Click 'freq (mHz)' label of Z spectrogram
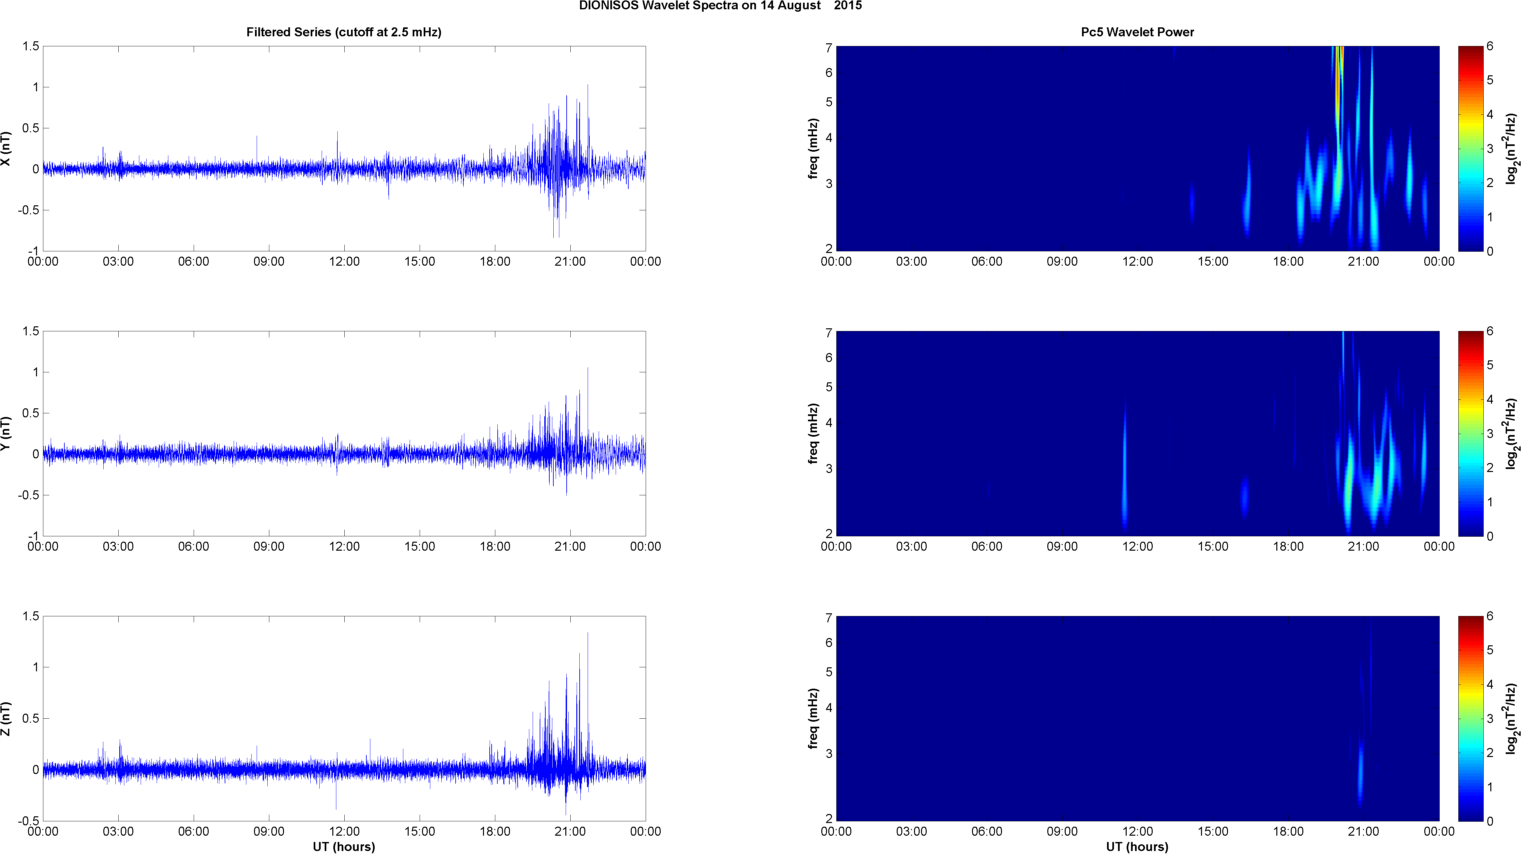The image size is (1521, 854). (x=814, y=719)
